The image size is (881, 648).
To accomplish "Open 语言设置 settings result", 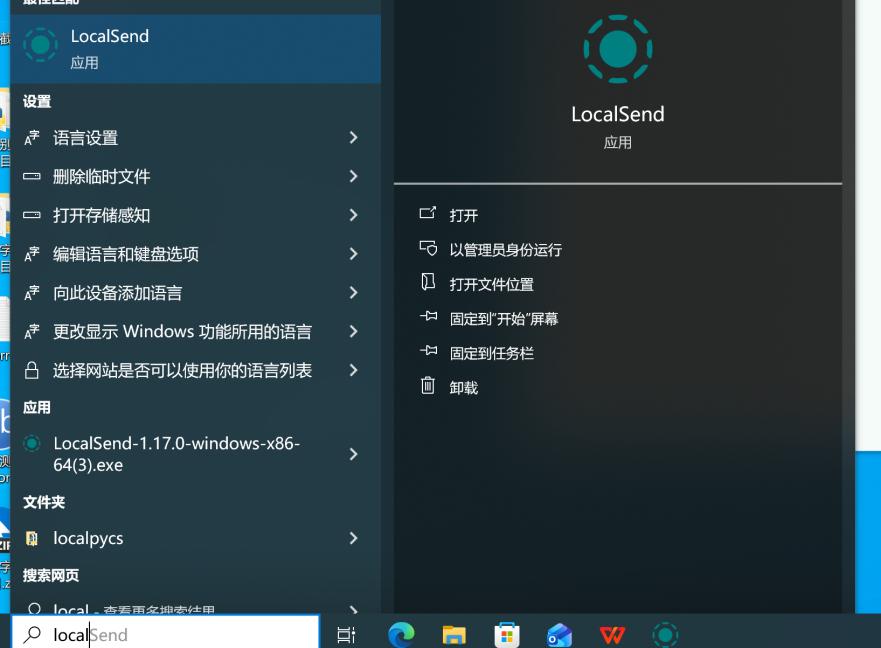I will (x=196, y=138).
